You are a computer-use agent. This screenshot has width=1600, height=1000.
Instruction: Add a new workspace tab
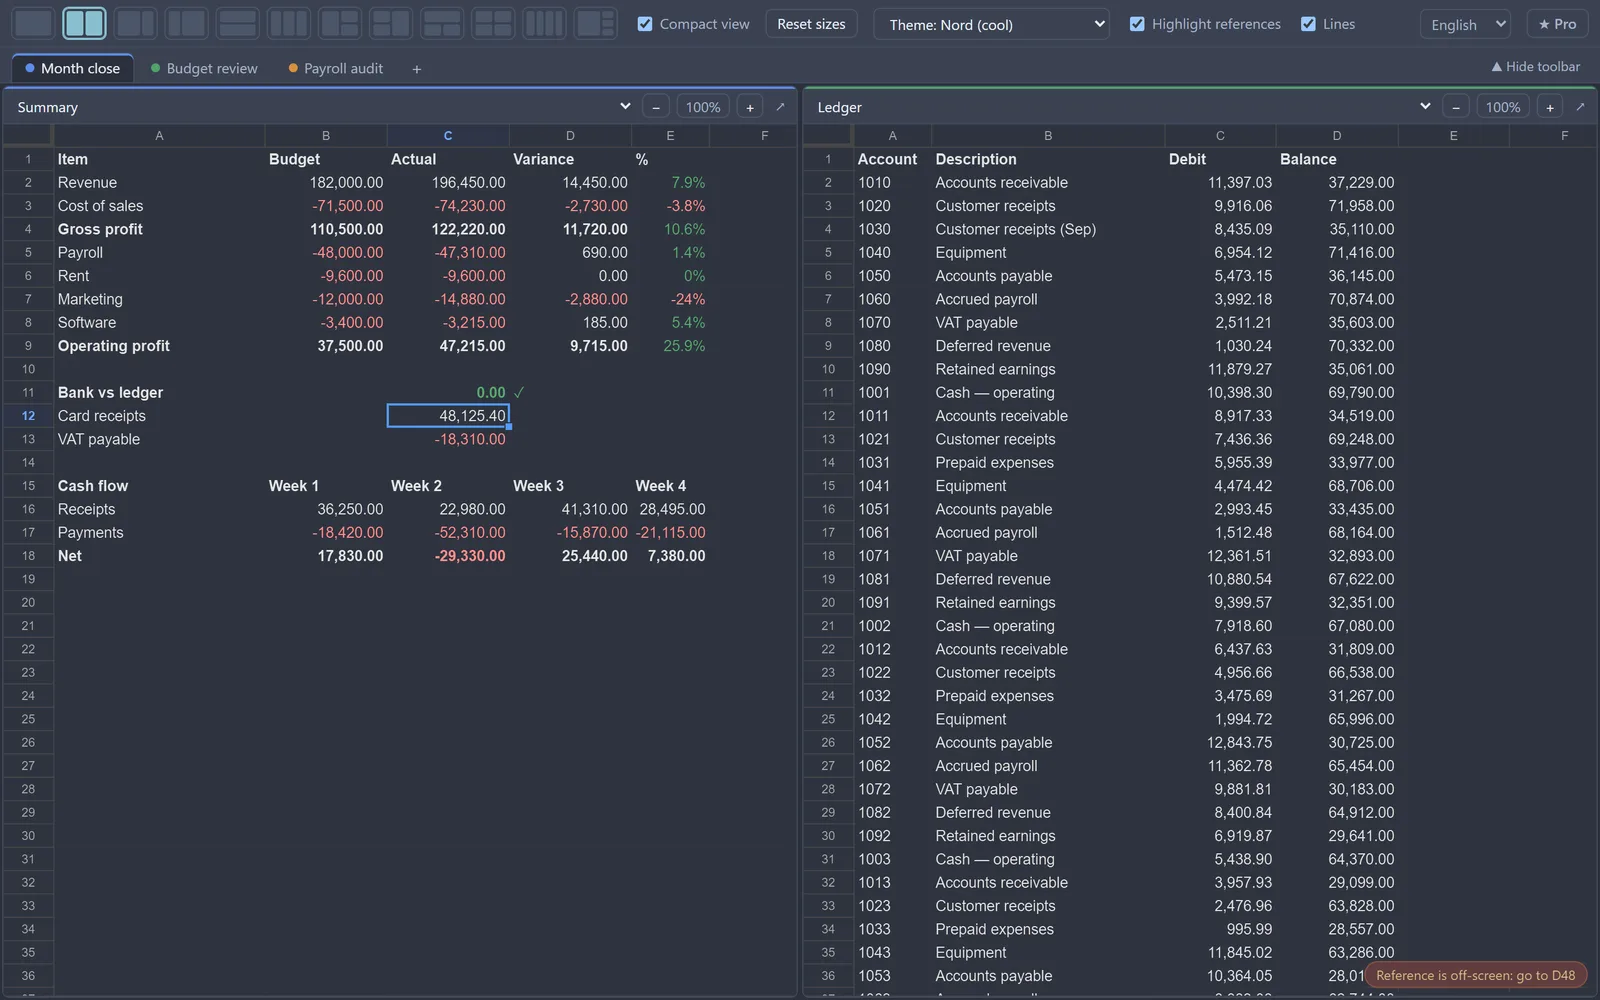pos(417,69)
